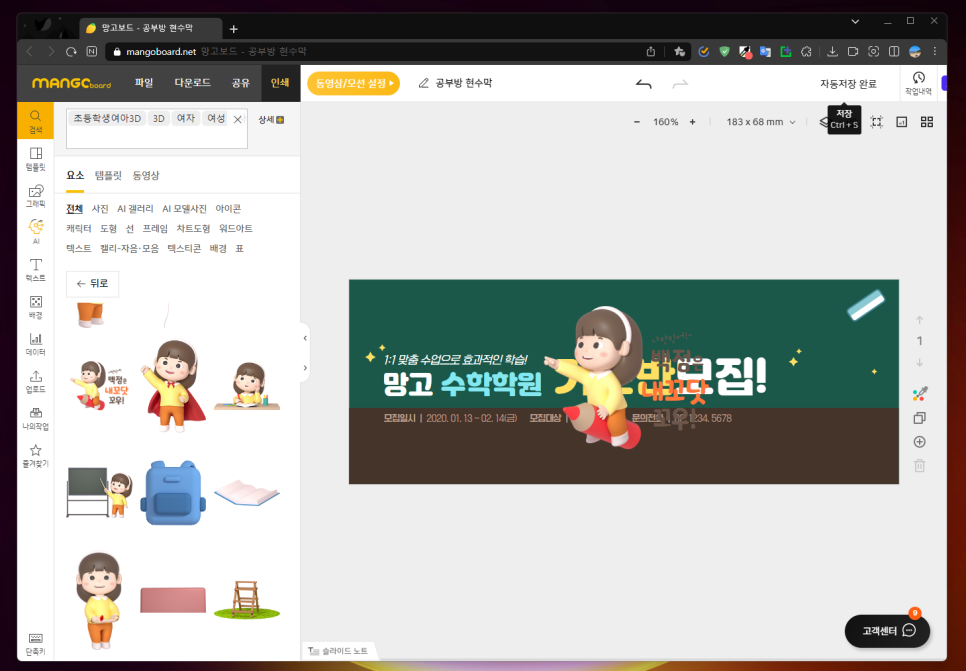This screenshot has height=671, width=966.
Task: Switch to grid slide overview
Action: pos(927,122)
